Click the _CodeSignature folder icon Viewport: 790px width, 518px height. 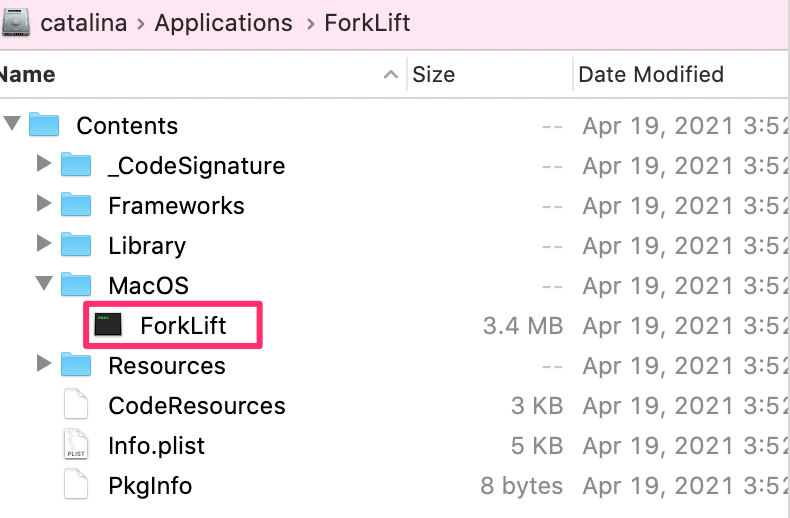pyautogui.click(x=76, y=164)
